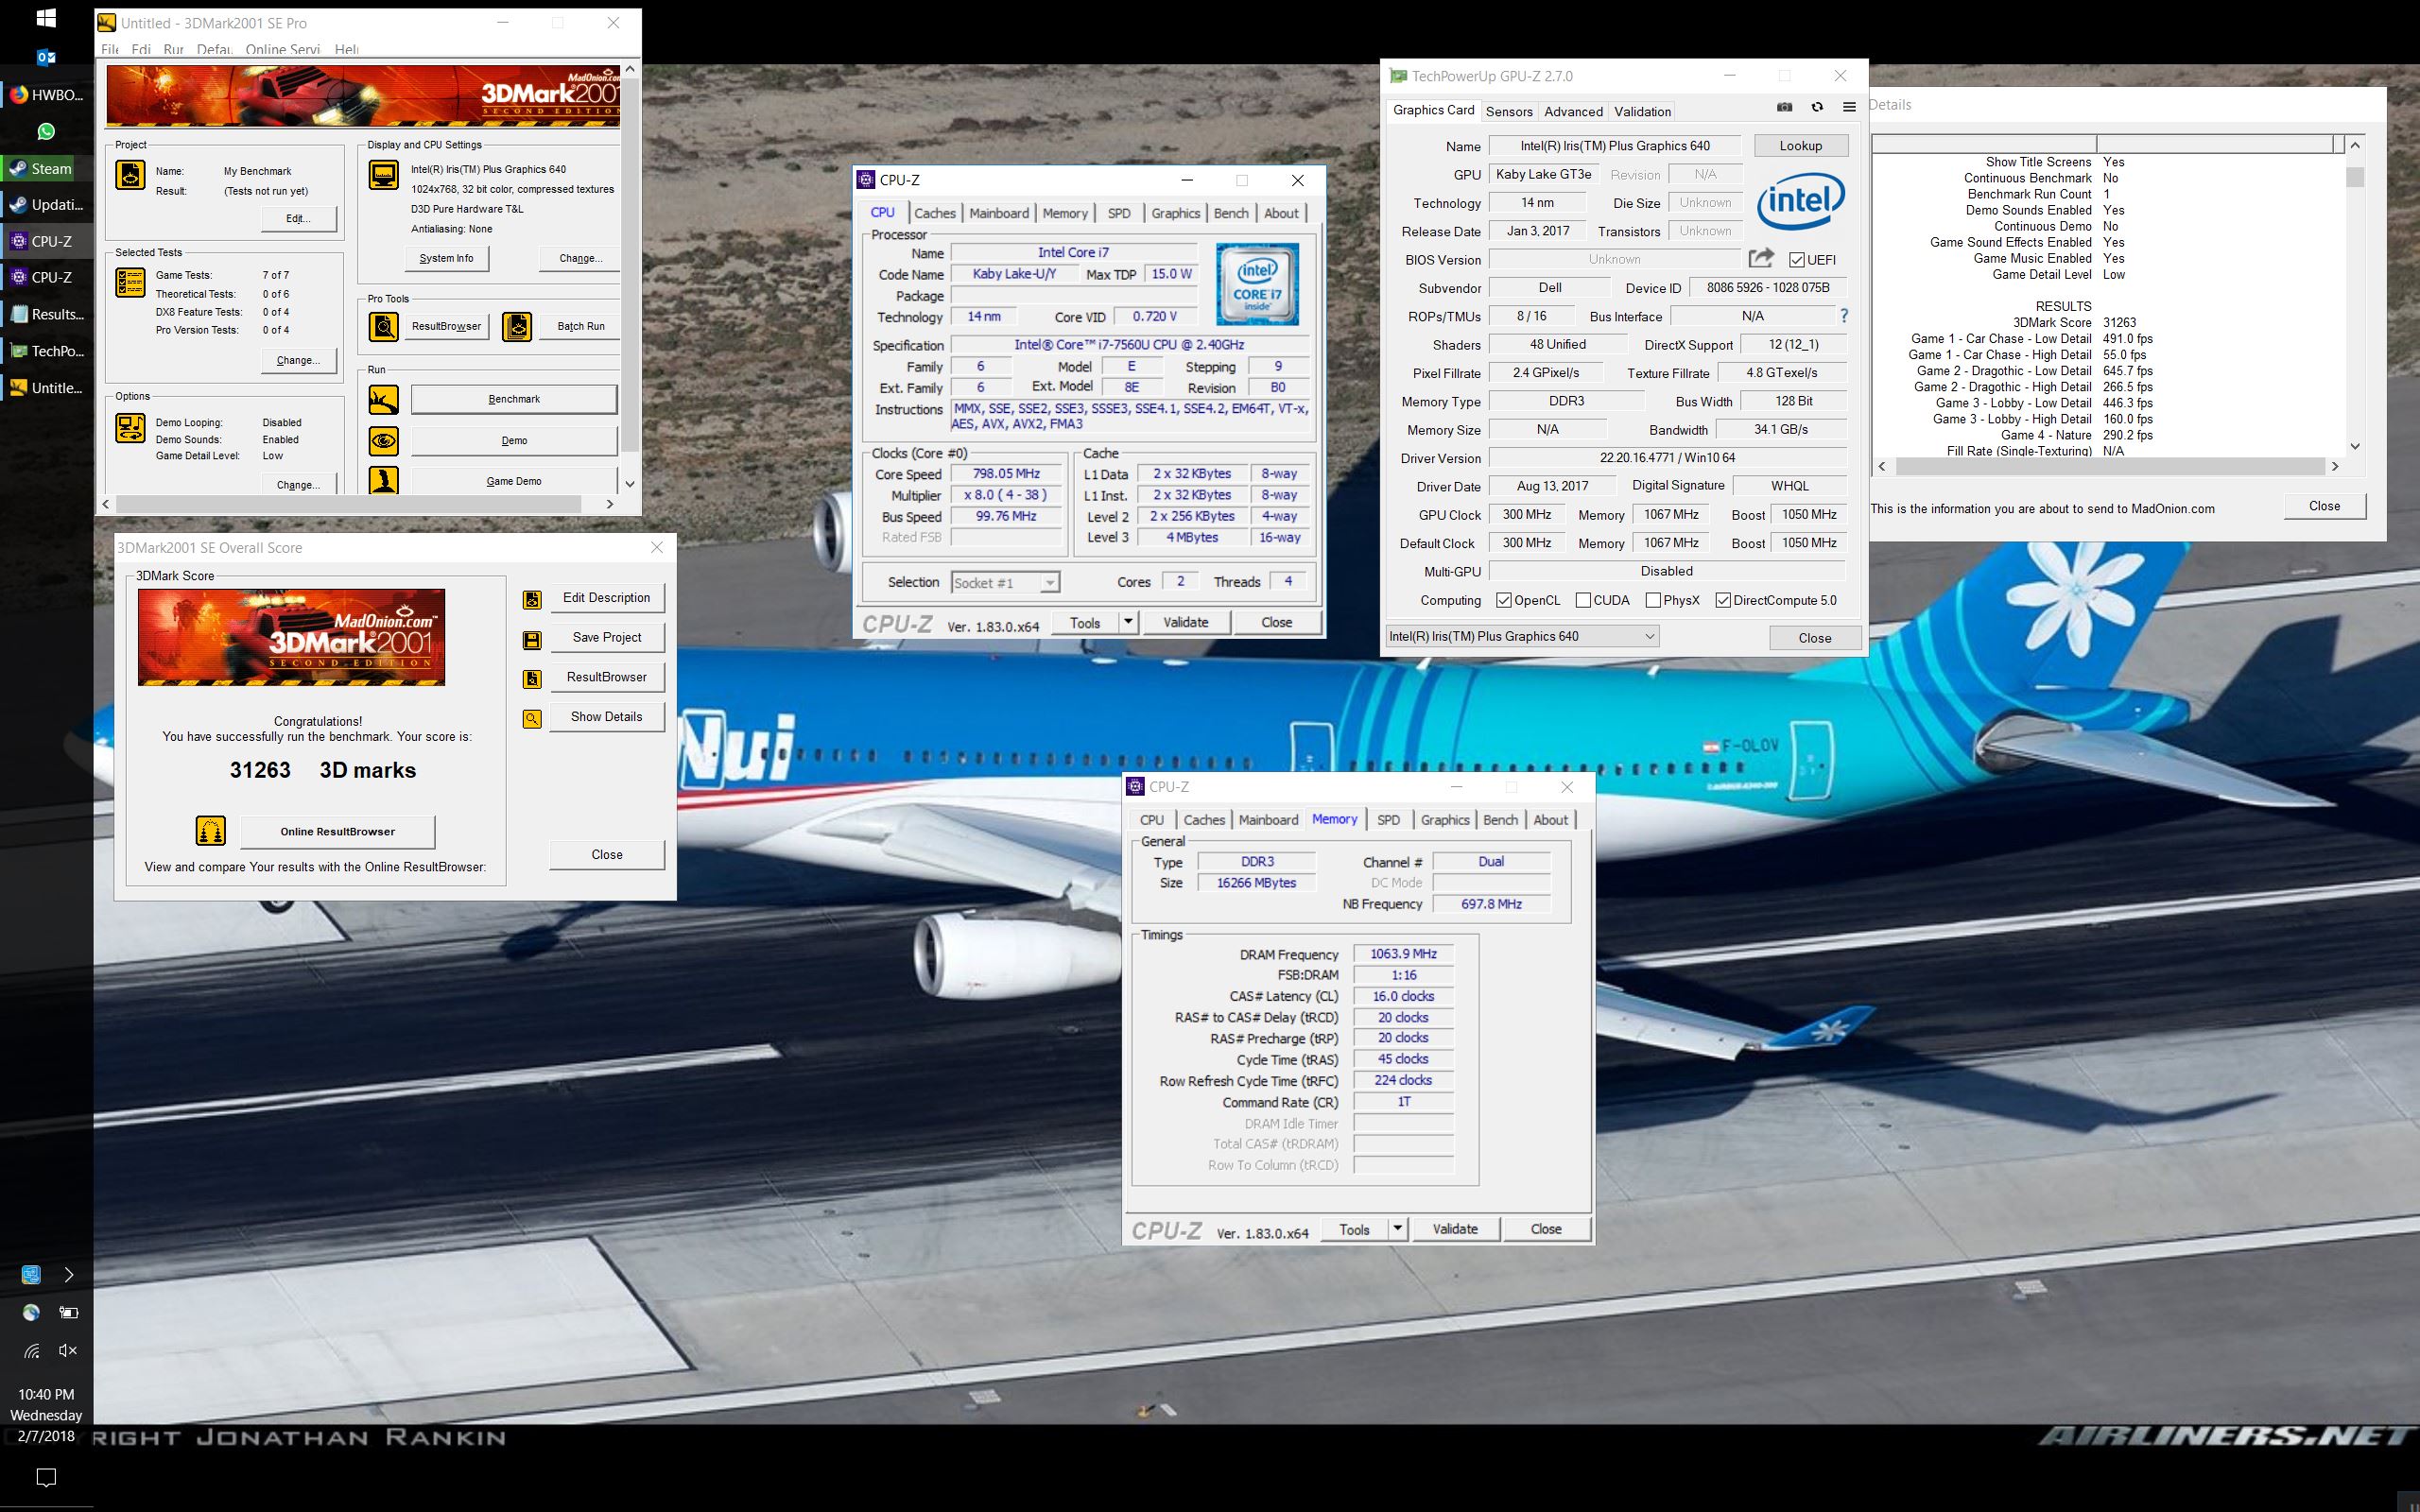
Task: Open Tools dropdown arrow in CPU-Z CPU window
Action: point(1128,622)
